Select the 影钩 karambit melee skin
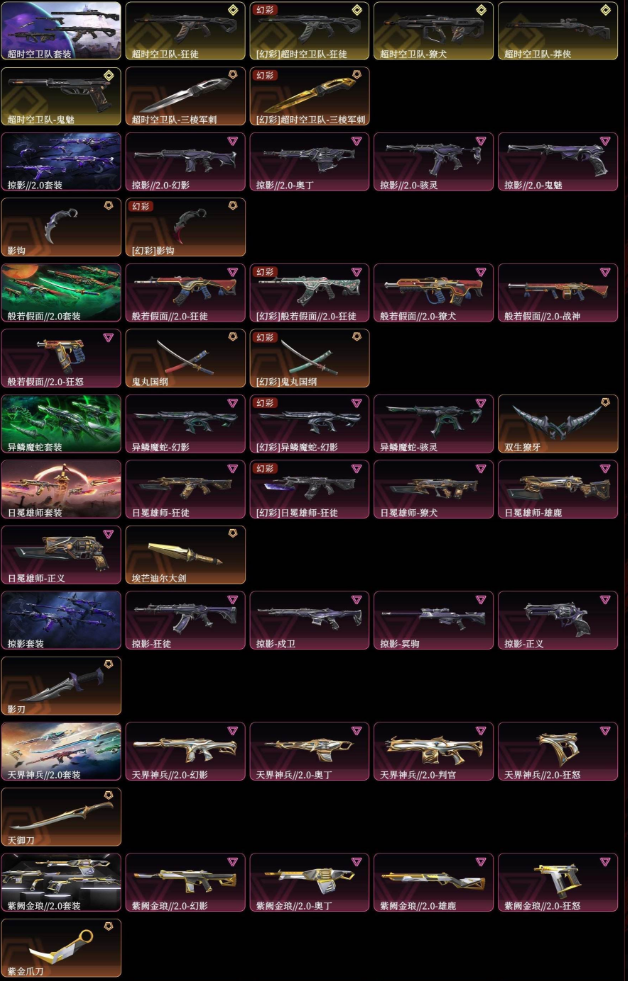Viewport: 628px width, 981px height. (x=61, y=227)
